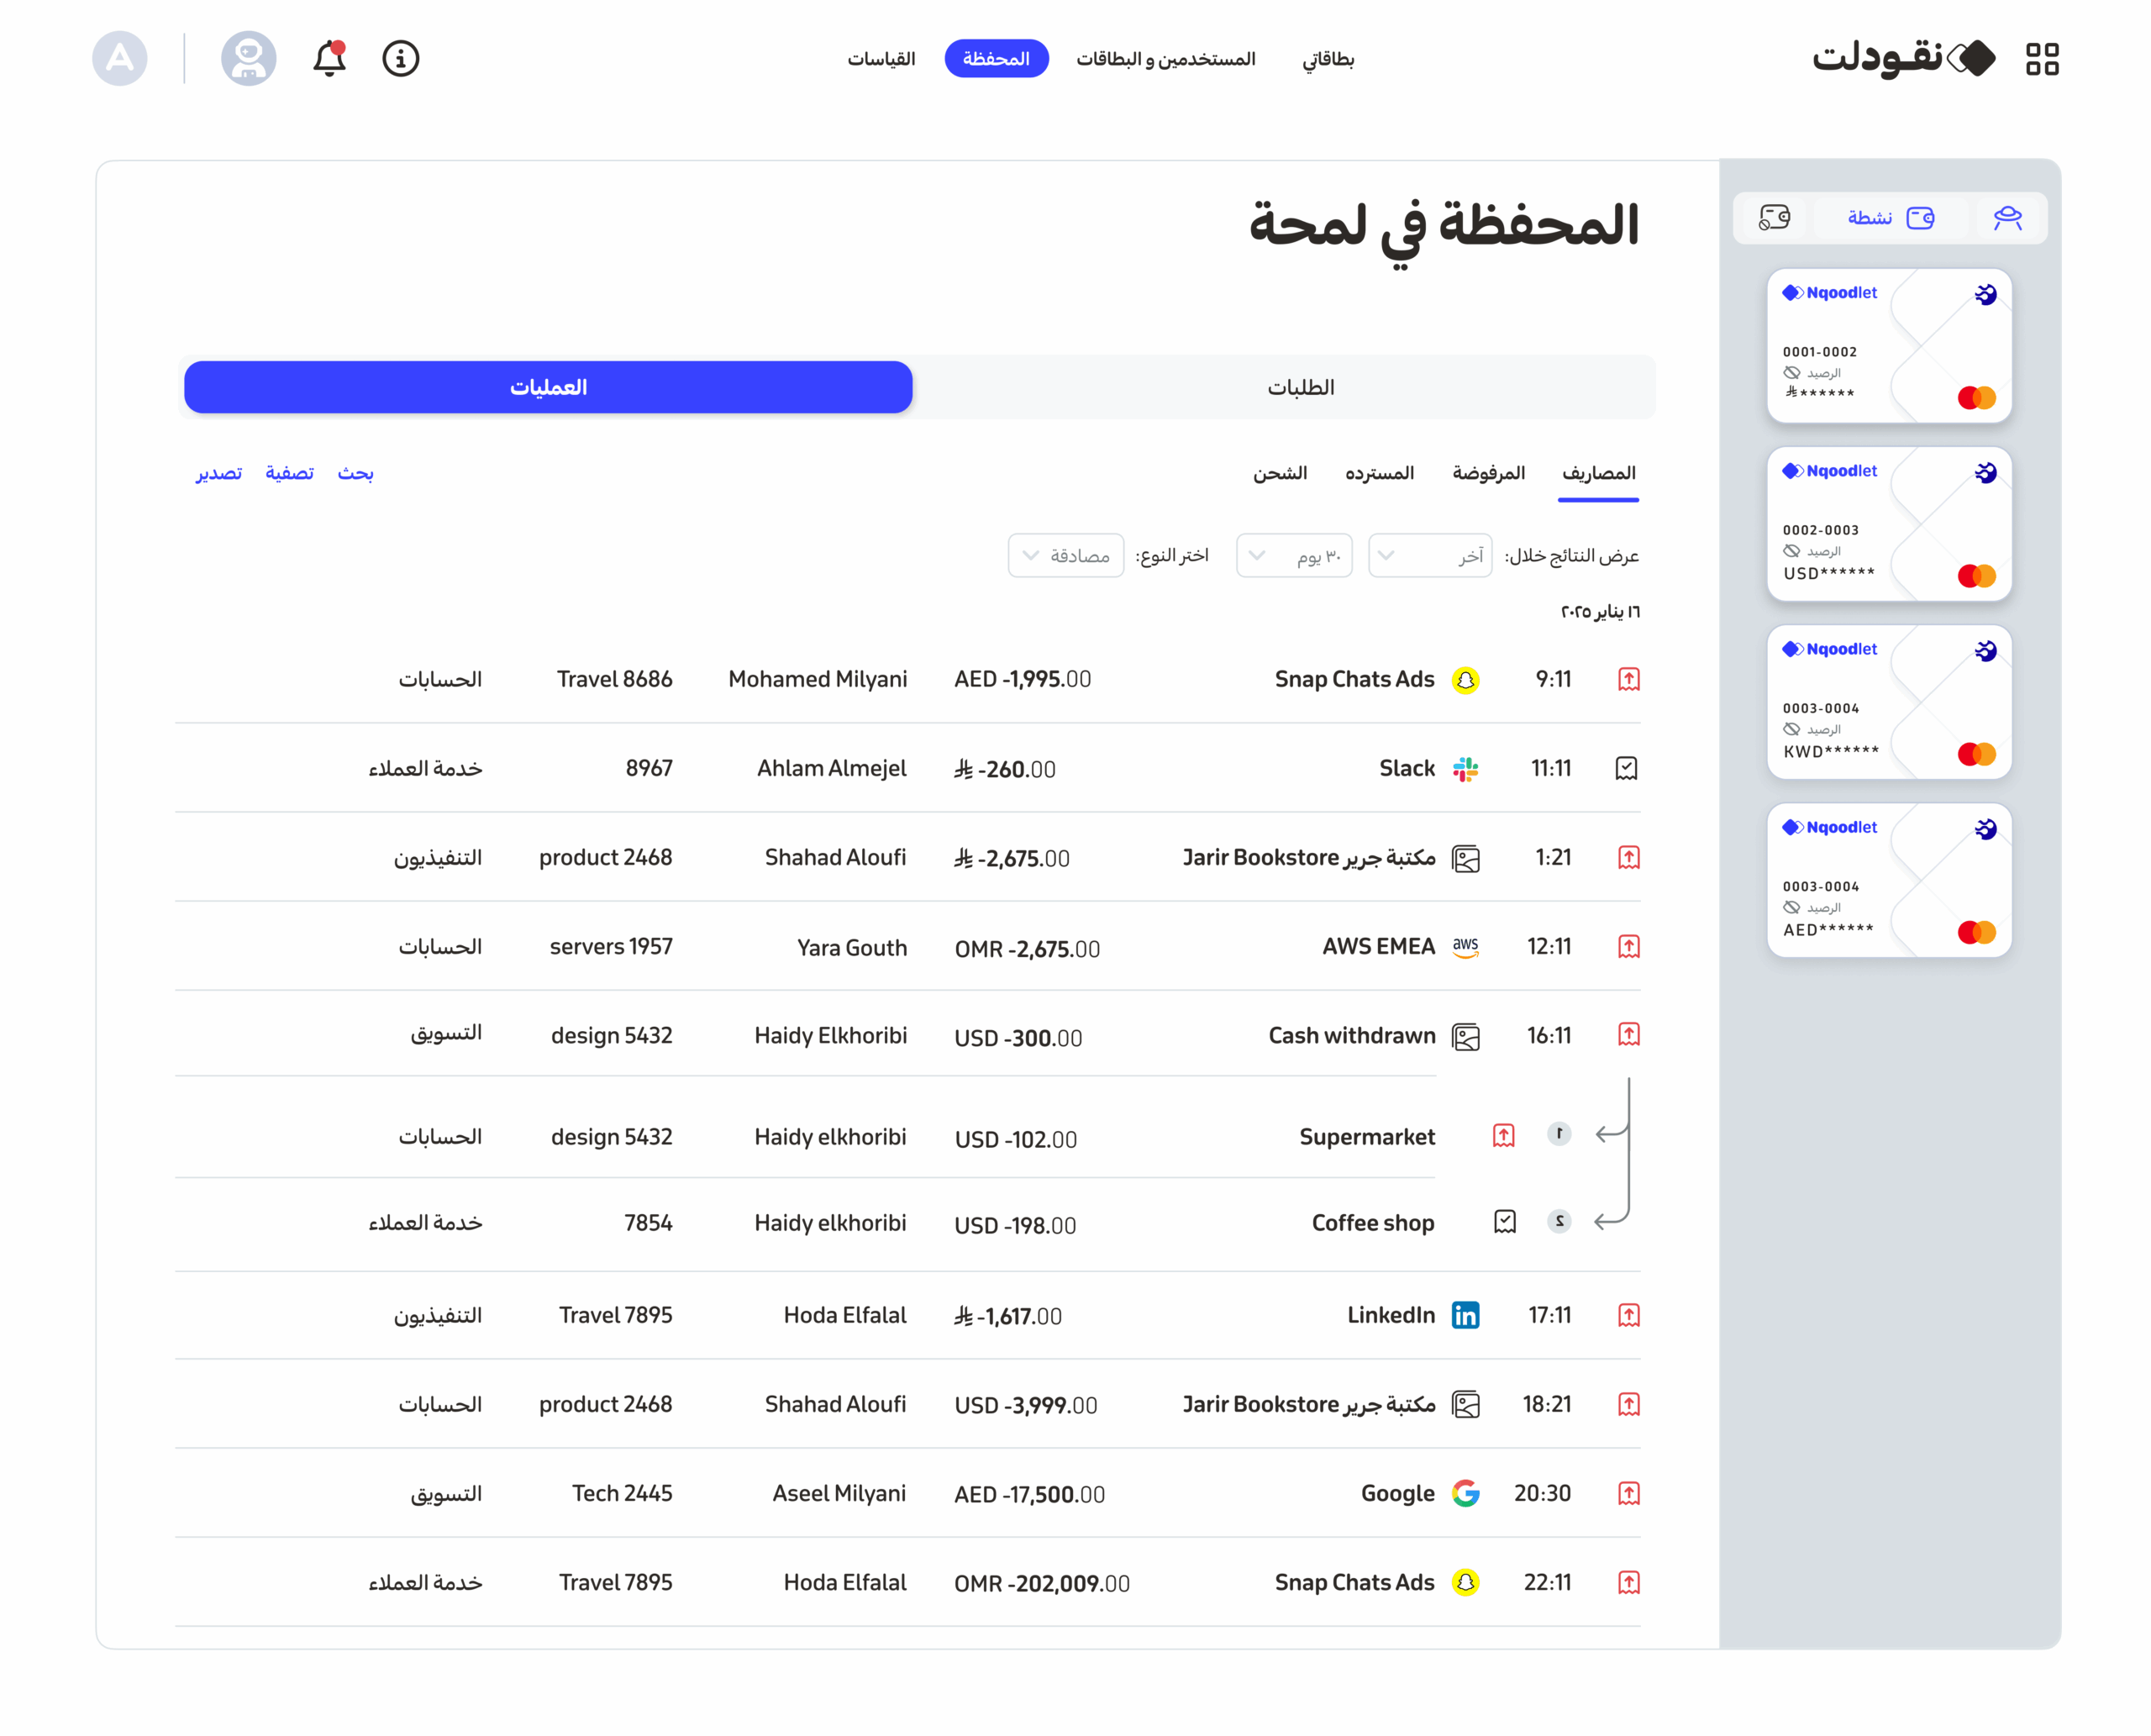Open the القياسات navigation item
2151x1736 pixels.
pyautogui.click(x=881, y=59)
